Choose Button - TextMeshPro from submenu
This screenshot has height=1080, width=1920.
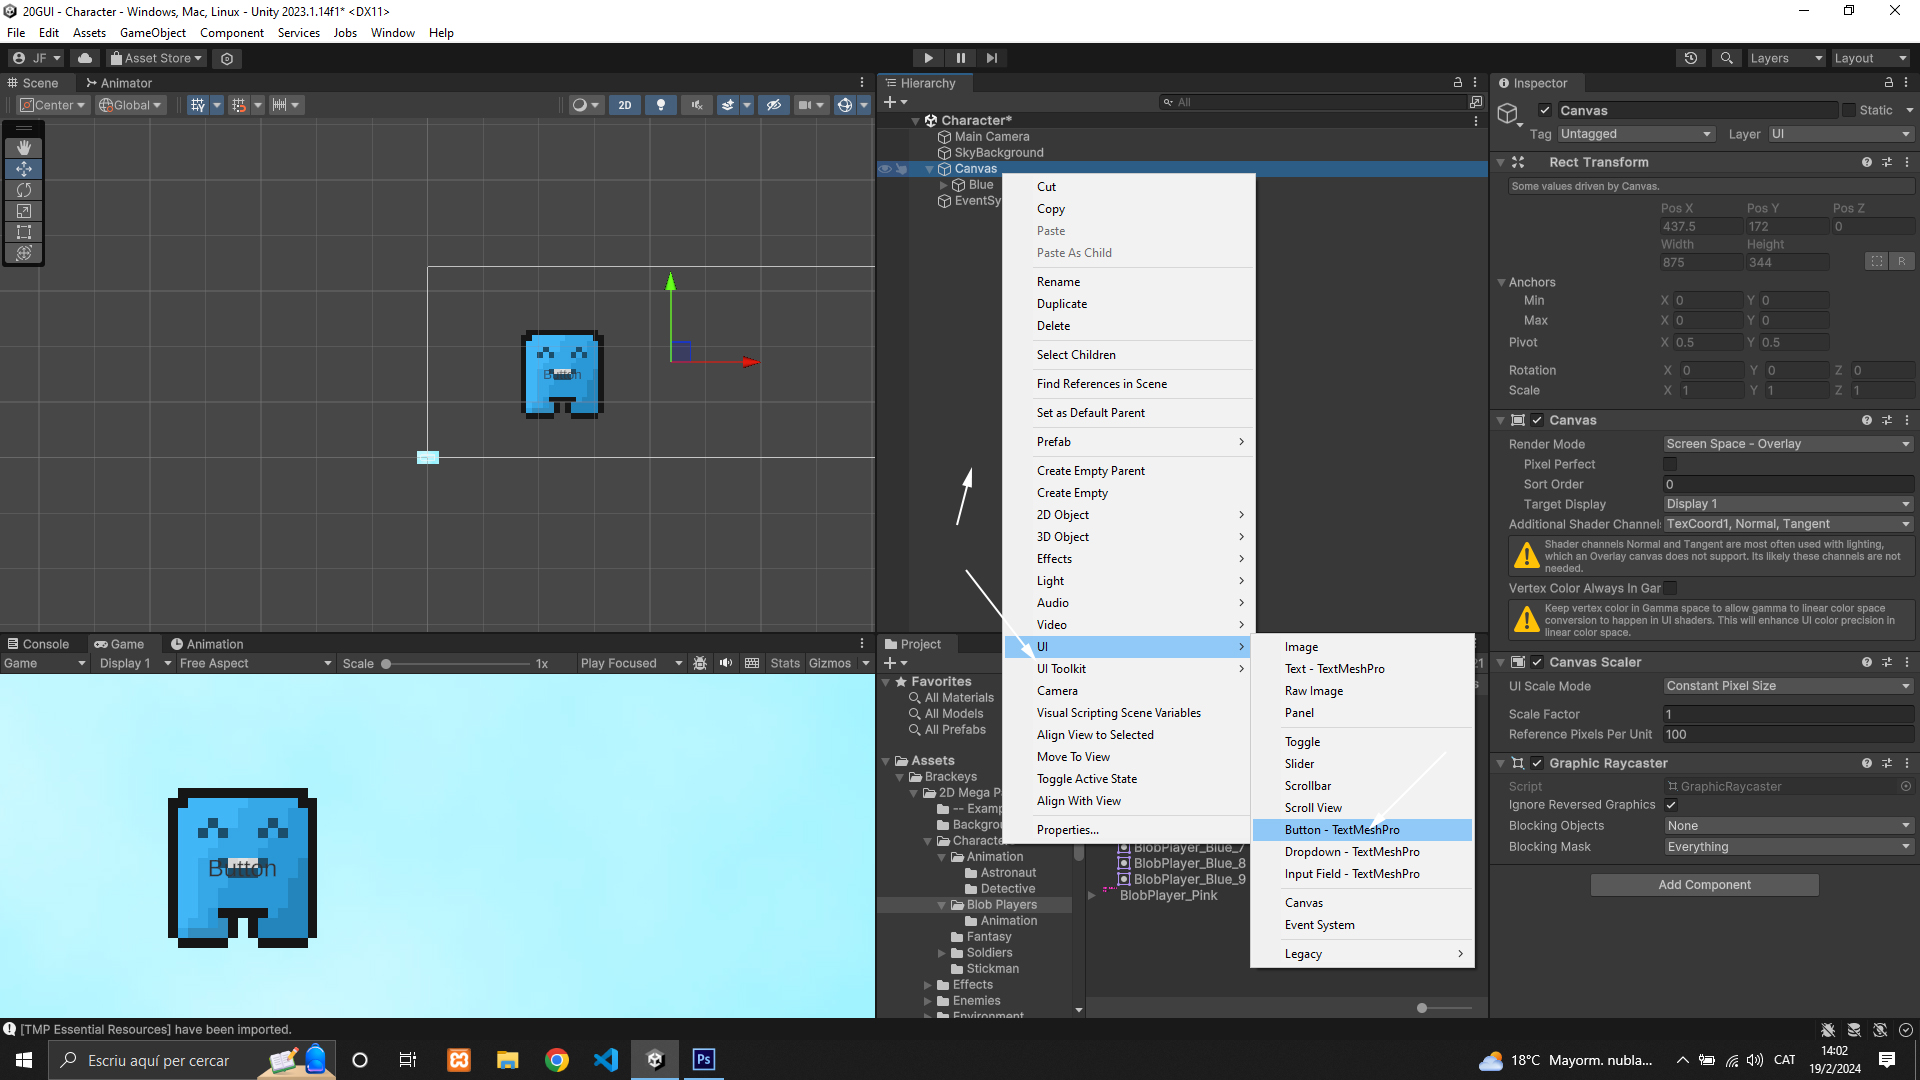click(x=1342, y=830)
